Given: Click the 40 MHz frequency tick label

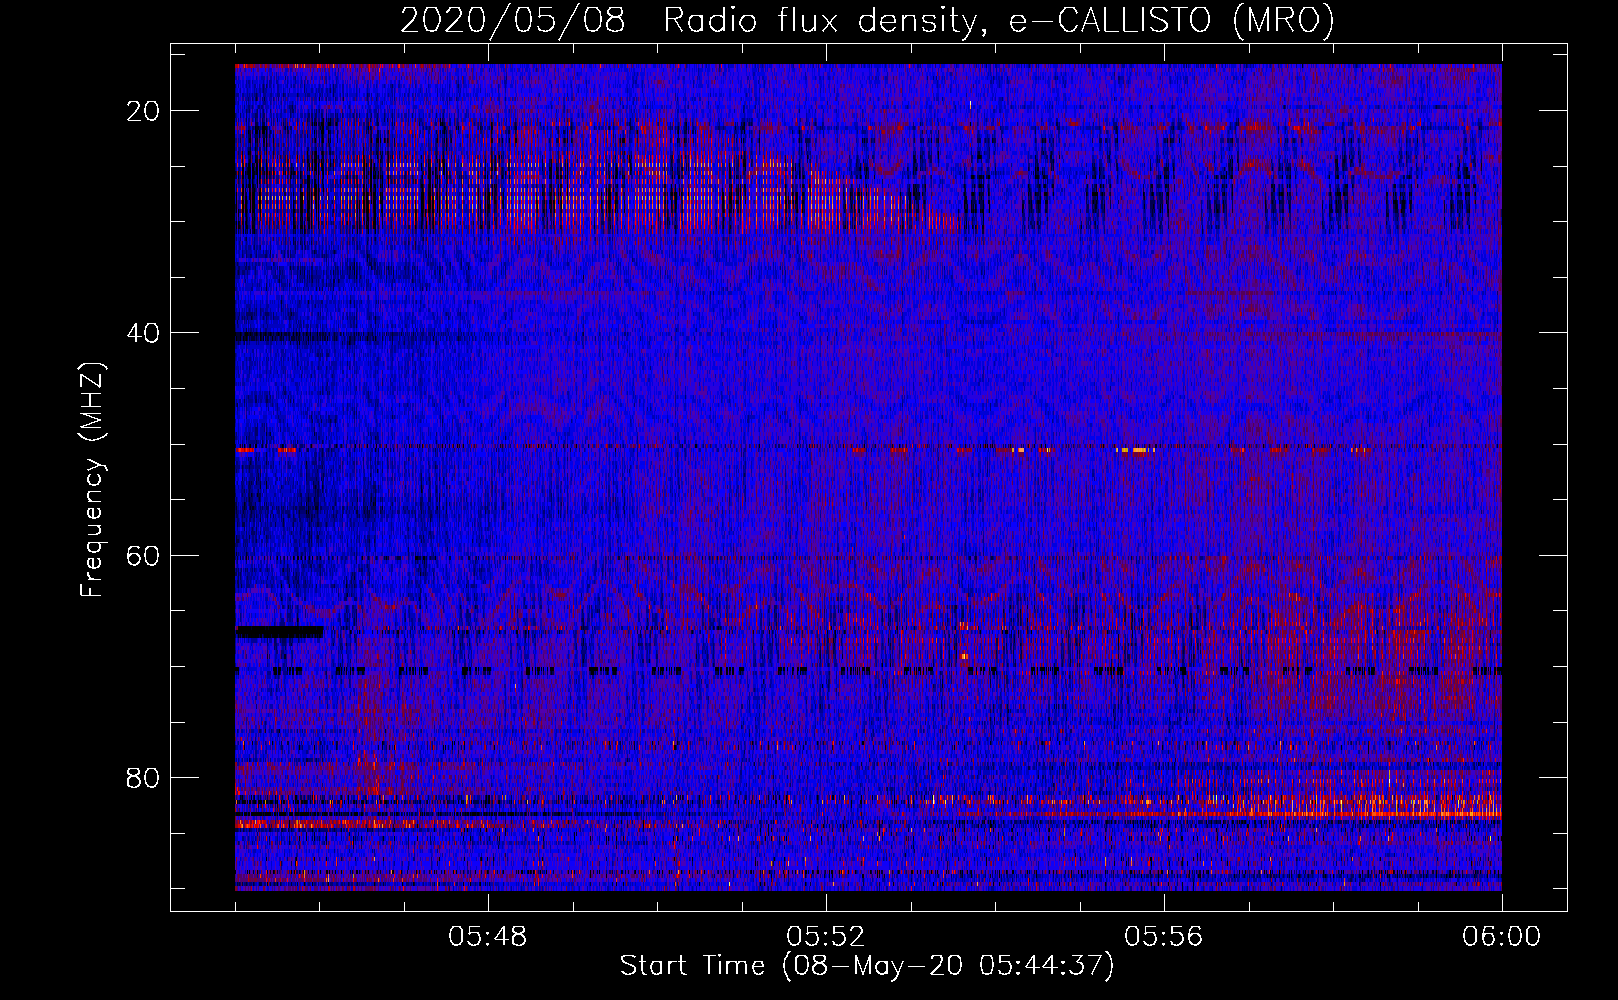Looking at the screenshot, I should (144, 333).
